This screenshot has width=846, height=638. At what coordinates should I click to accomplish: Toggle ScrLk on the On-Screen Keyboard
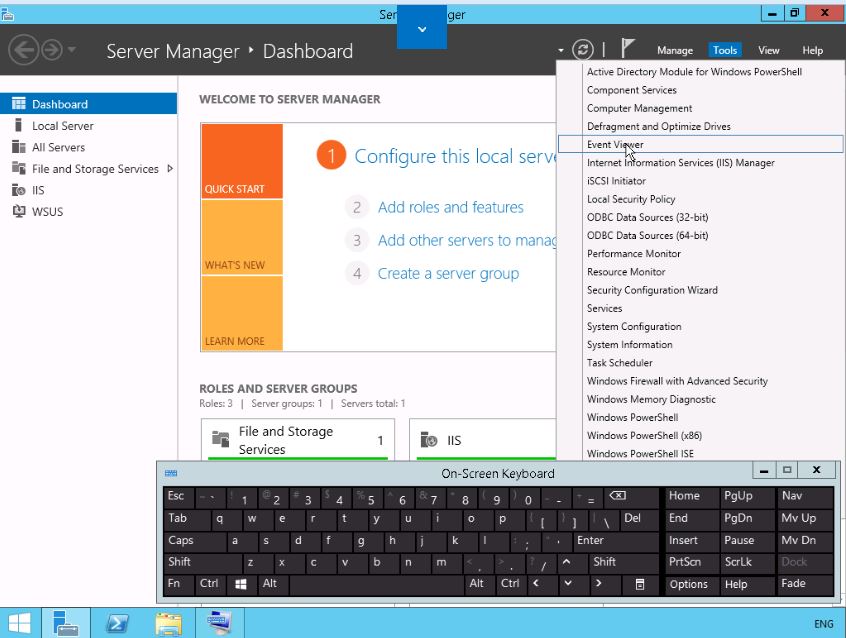pyautogui.click(x=738, y=562)
